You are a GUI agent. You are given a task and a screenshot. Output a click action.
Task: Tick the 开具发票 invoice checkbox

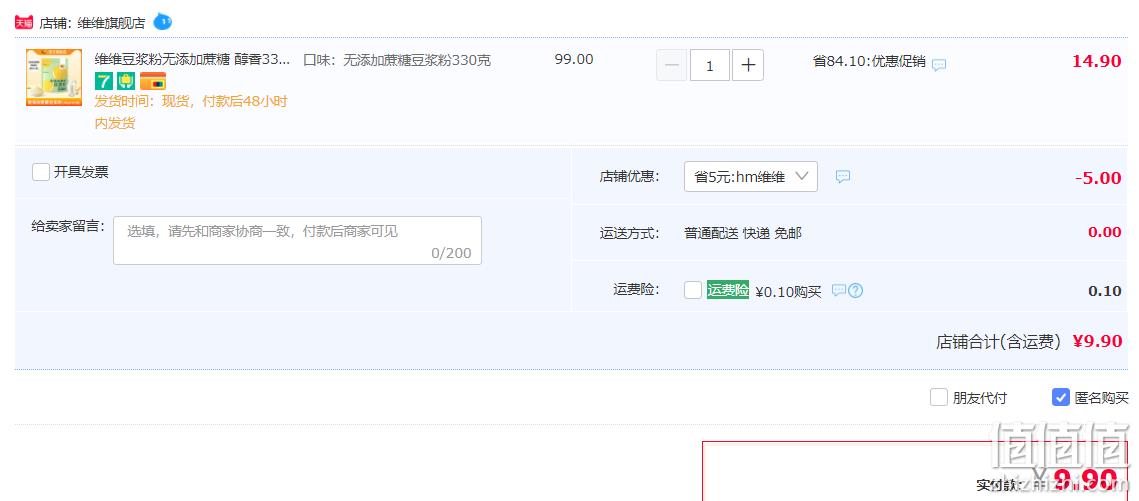(41, 172)
